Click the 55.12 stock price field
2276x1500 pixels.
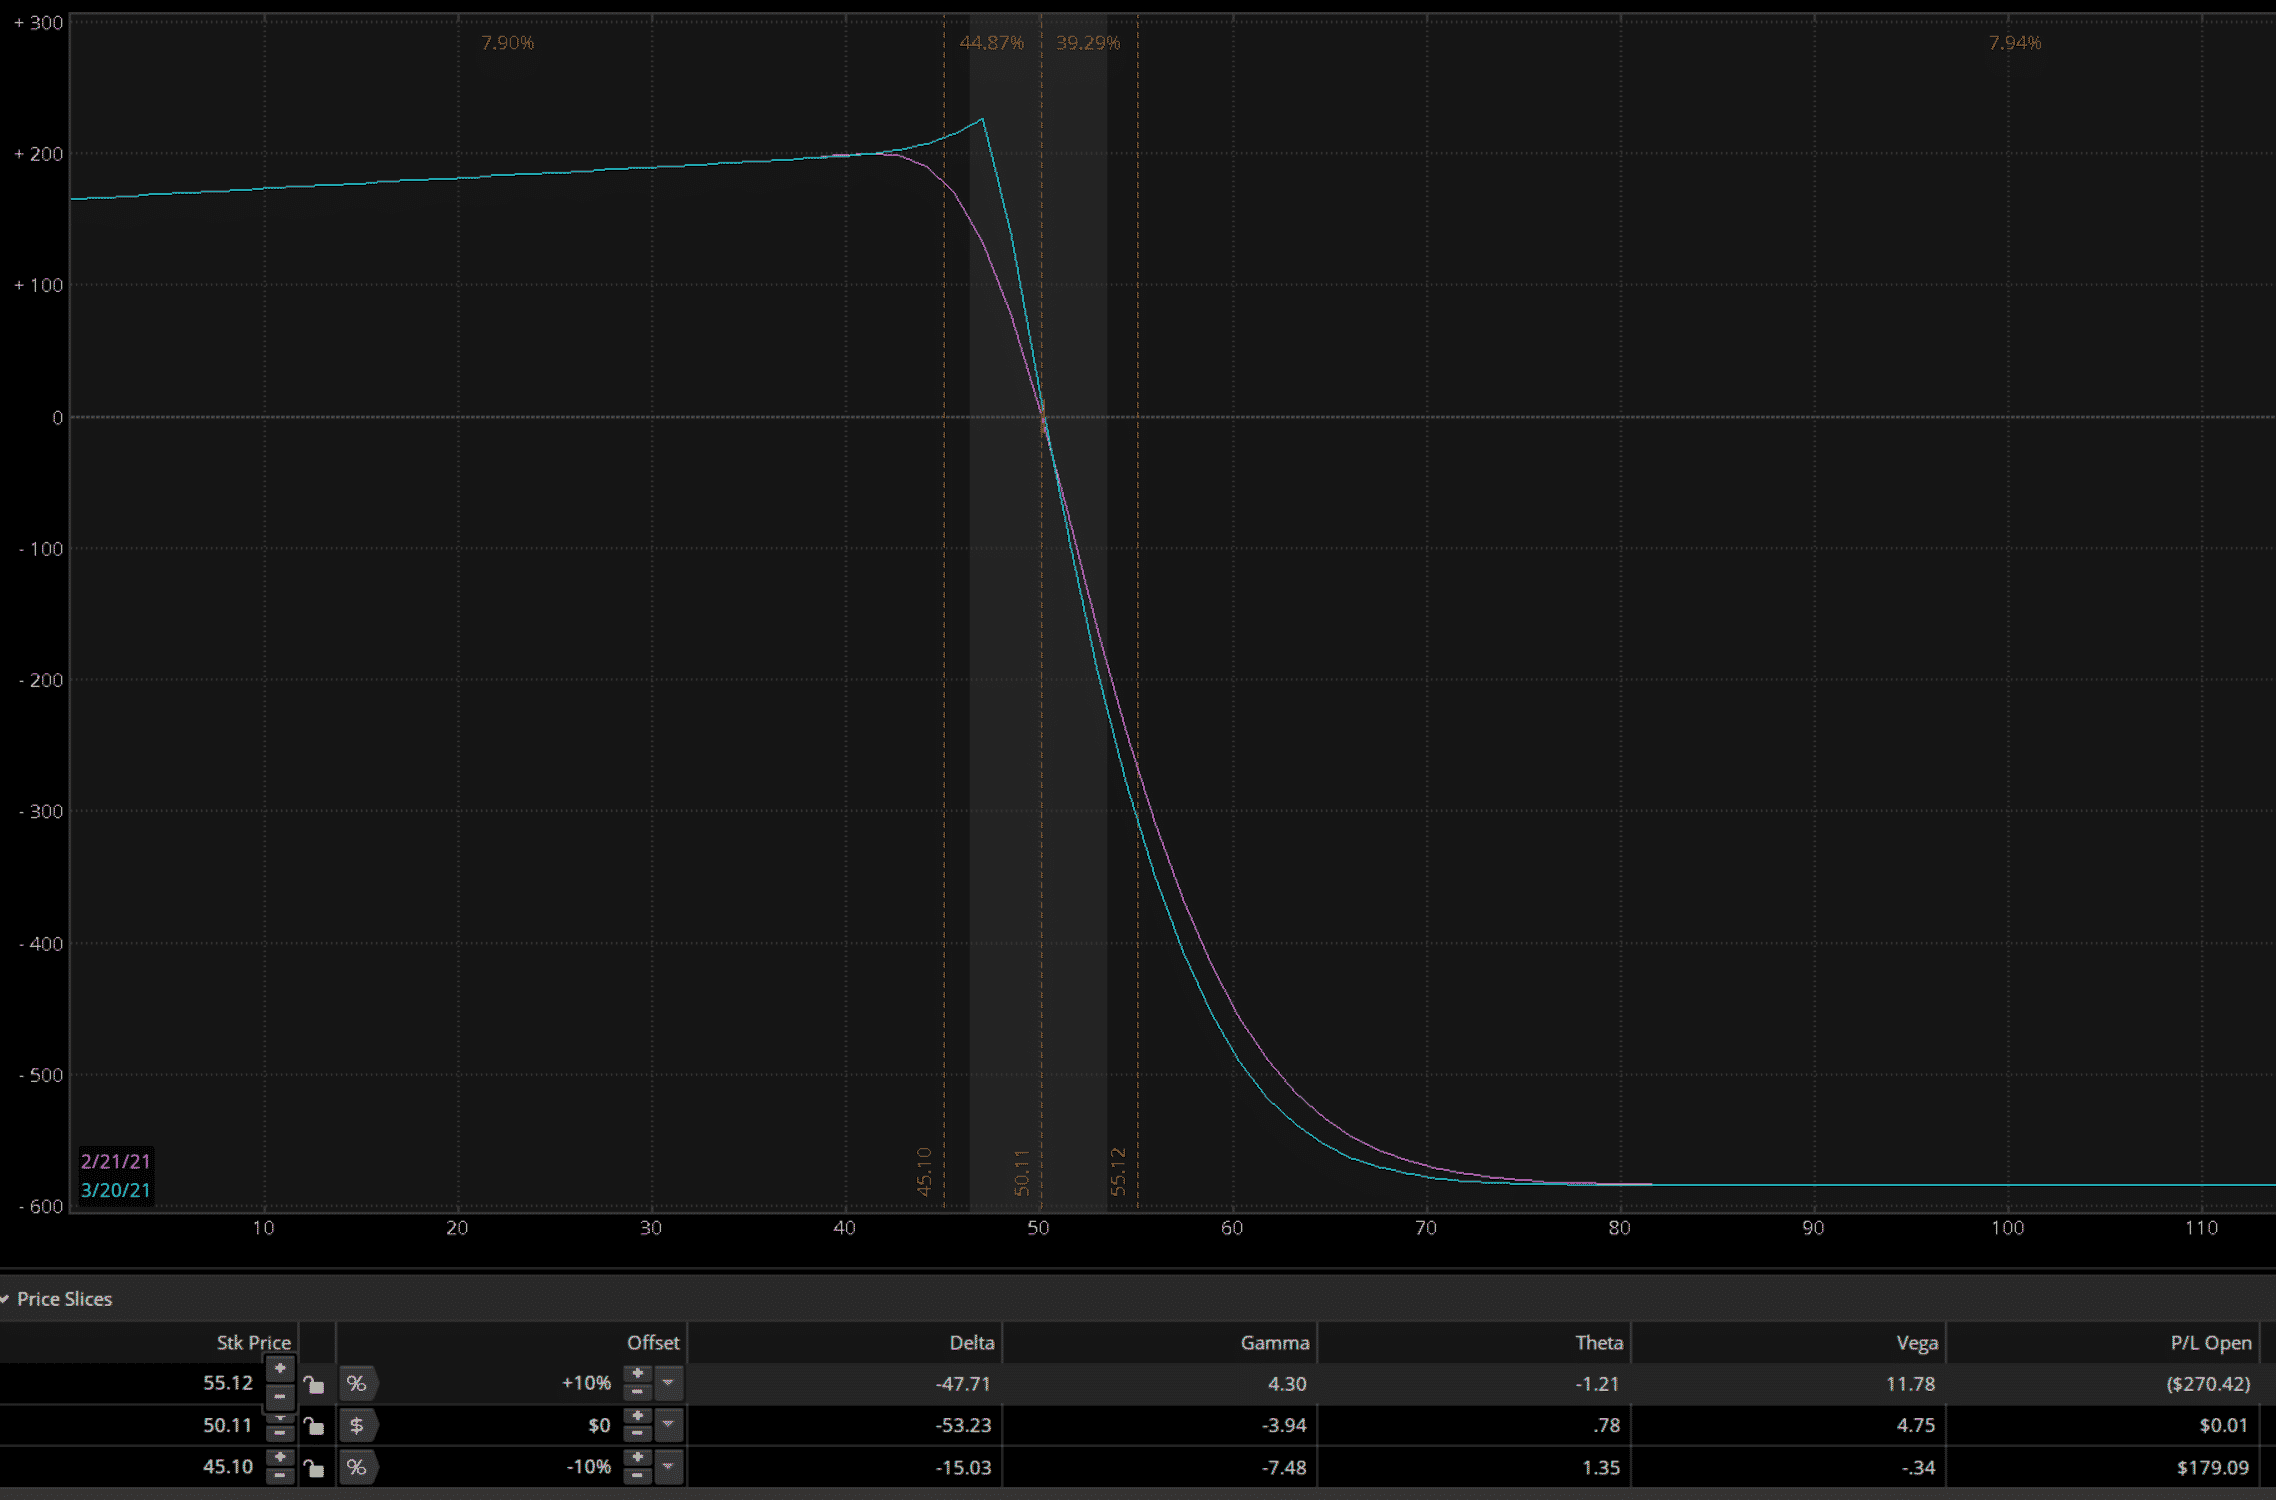click(x=228, y=1383)
